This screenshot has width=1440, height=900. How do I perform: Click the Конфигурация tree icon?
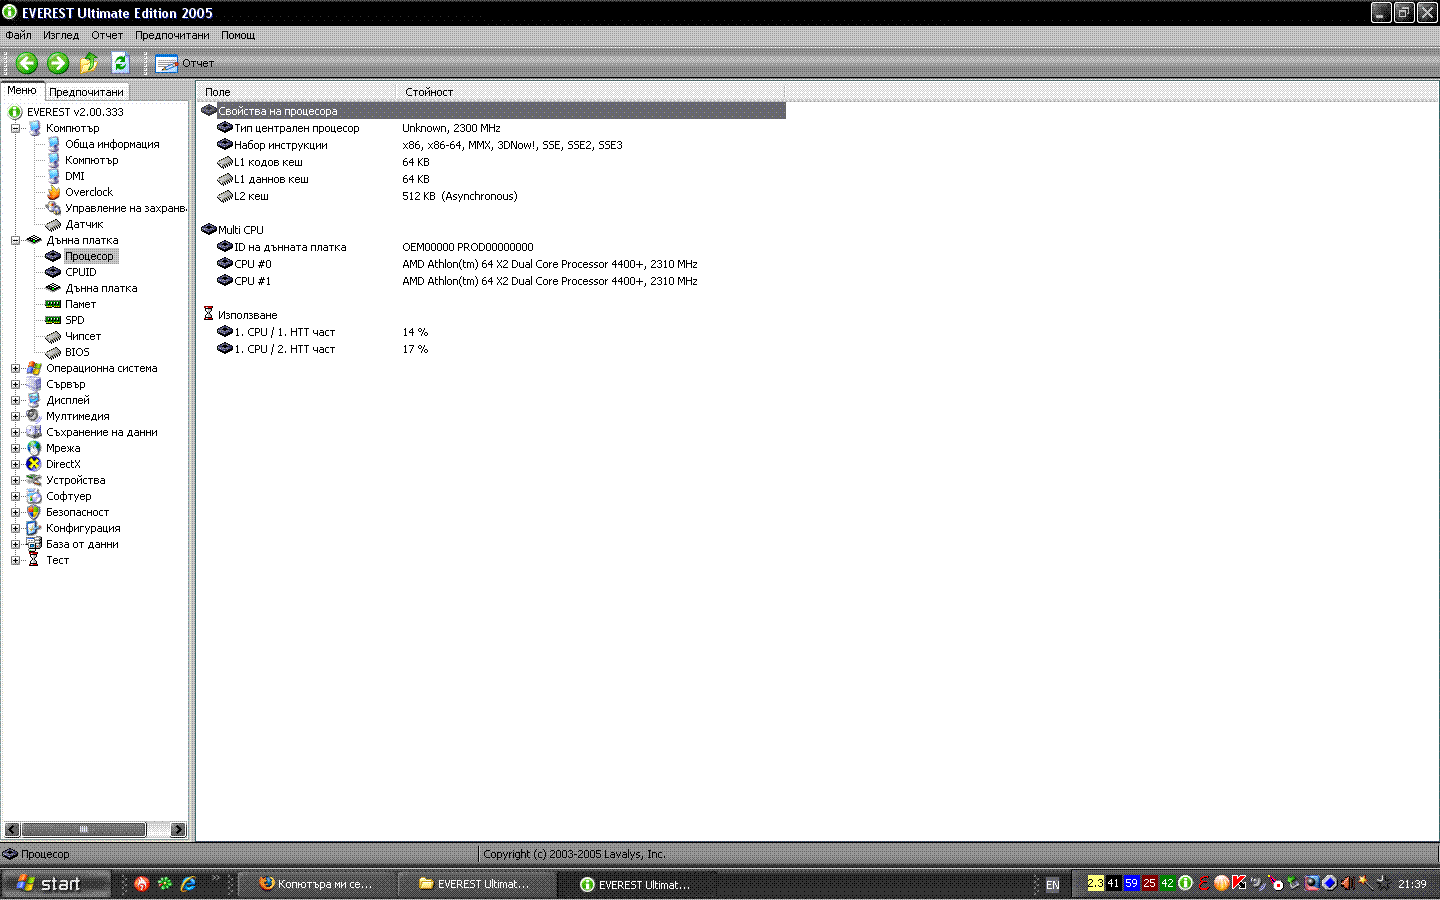click(34, 528)
